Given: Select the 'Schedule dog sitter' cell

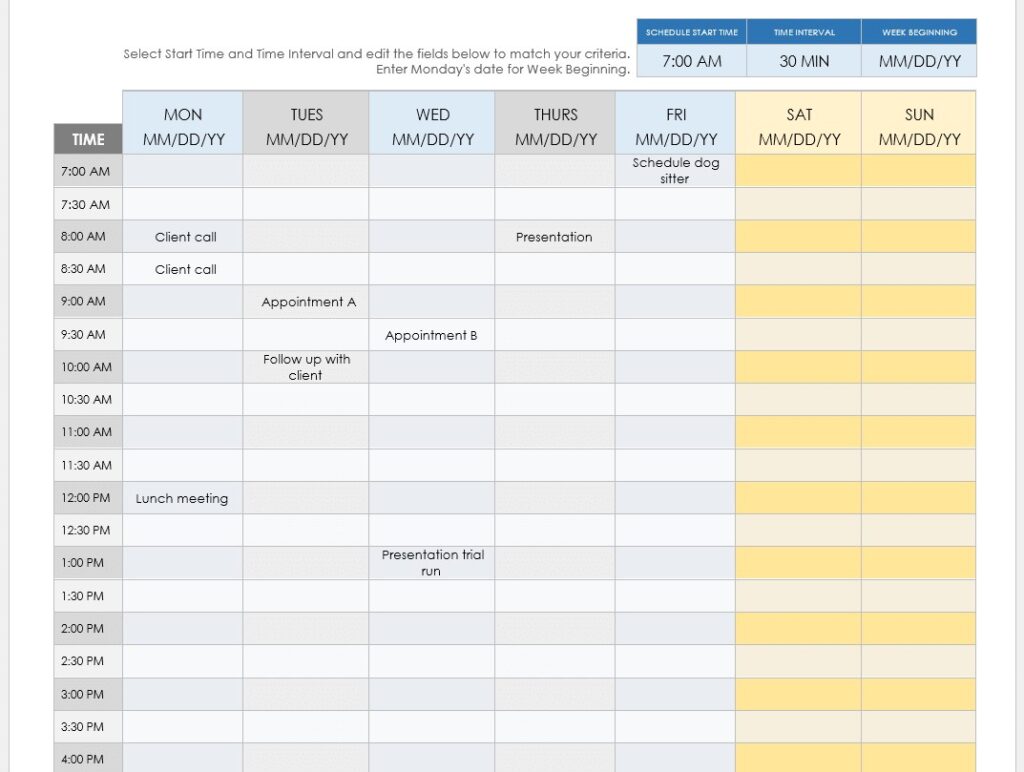Looking at the screenshot, I should (x=675, y=171).
